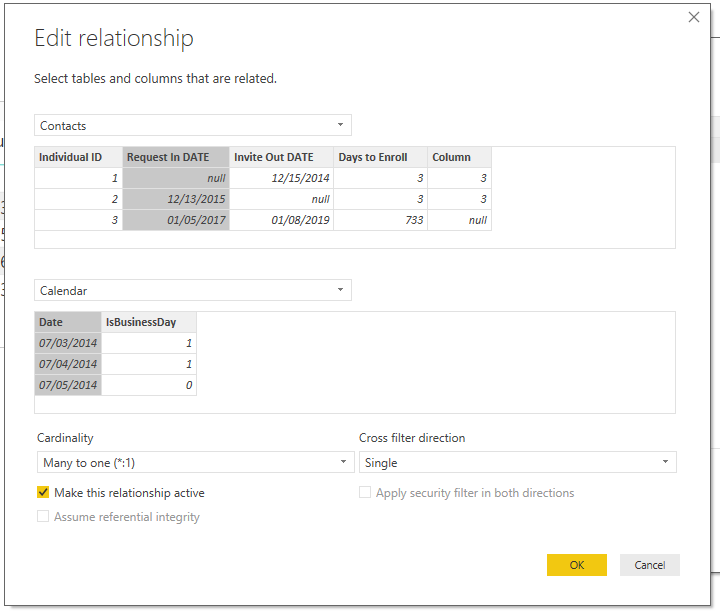
Task: Click the 07/03/2014 date cell
Action: click(x=68, y=343)
